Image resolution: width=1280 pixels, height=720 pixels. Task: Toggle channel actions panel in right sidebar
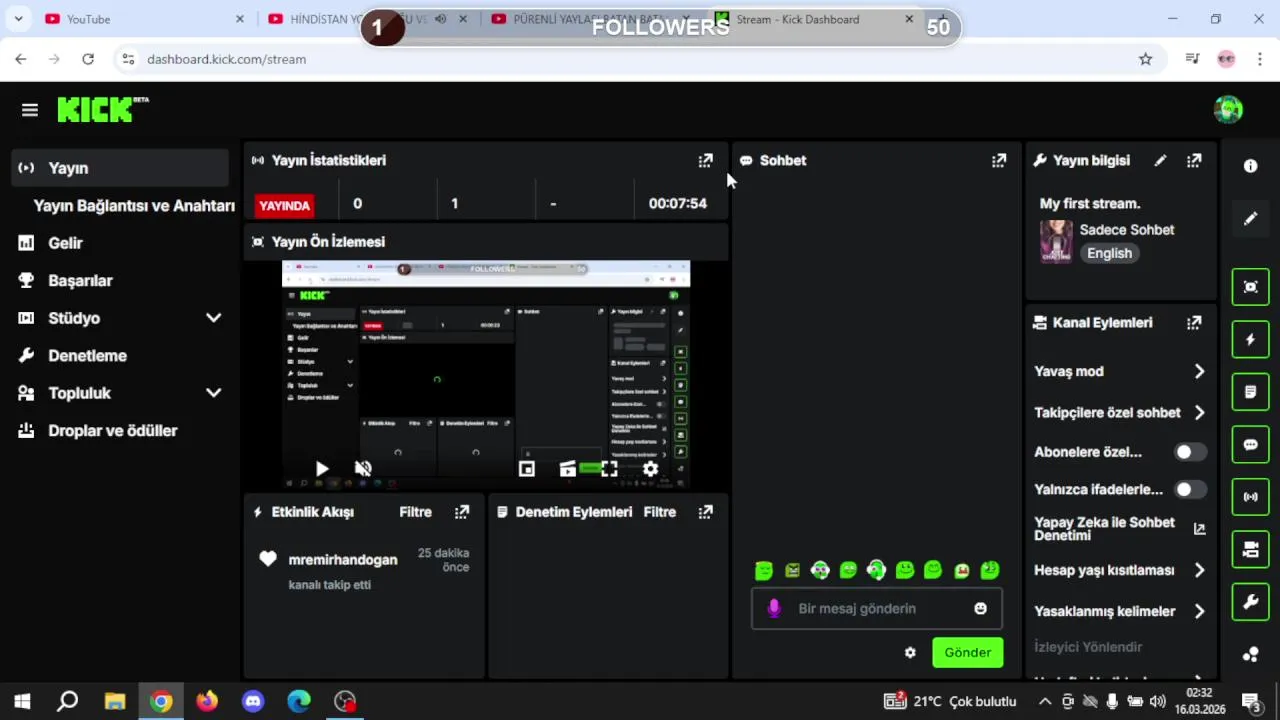(1250, 549)
